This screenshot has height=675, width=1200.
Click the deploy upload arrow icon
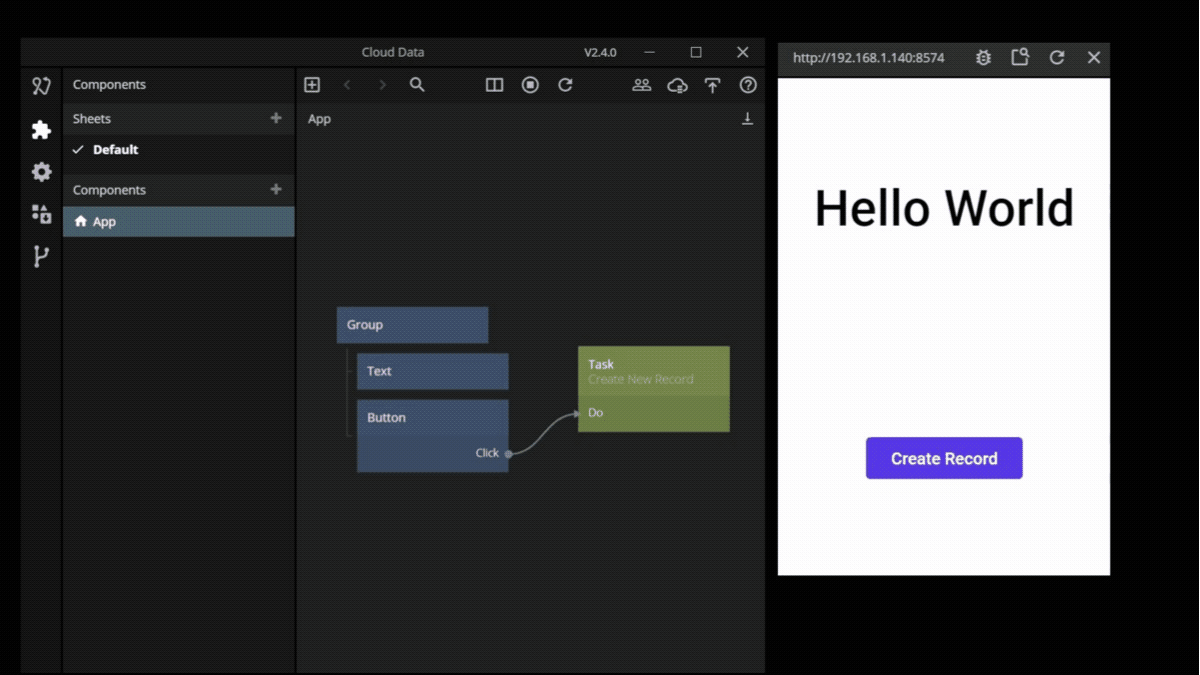(712, 85)
